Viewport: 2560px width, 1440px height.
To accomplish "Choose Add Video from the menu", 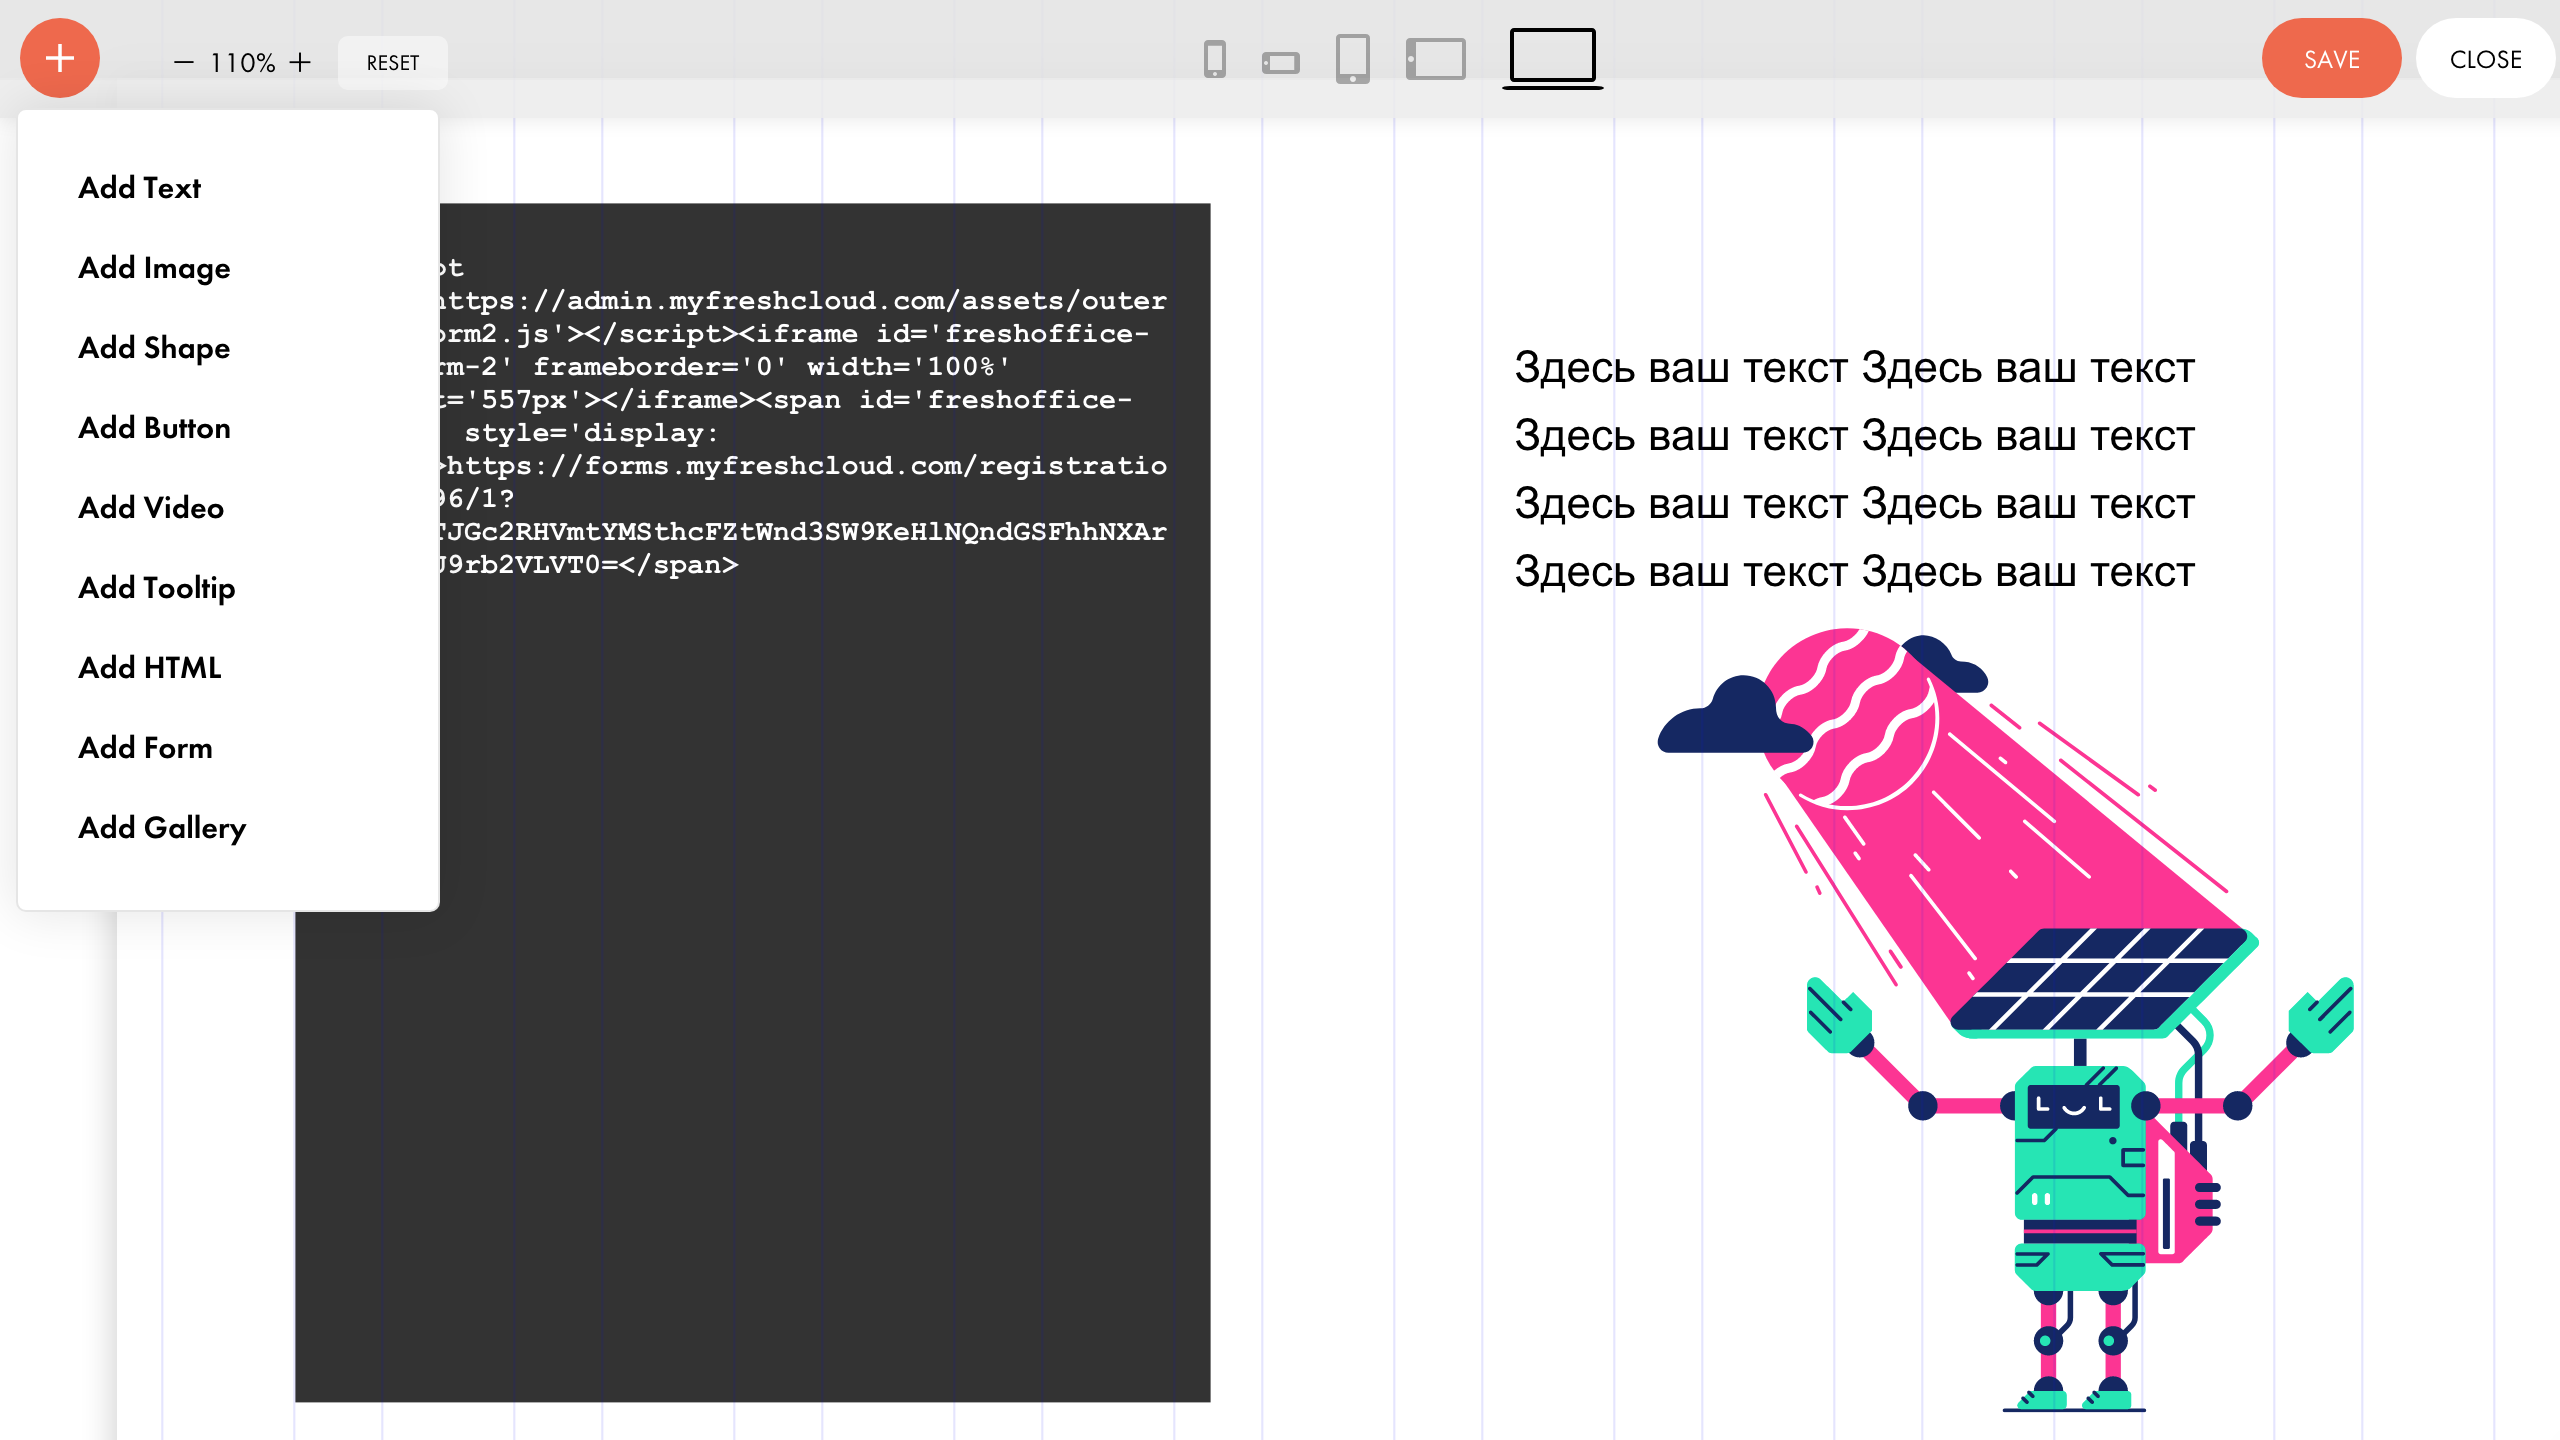I will [151, 508].
